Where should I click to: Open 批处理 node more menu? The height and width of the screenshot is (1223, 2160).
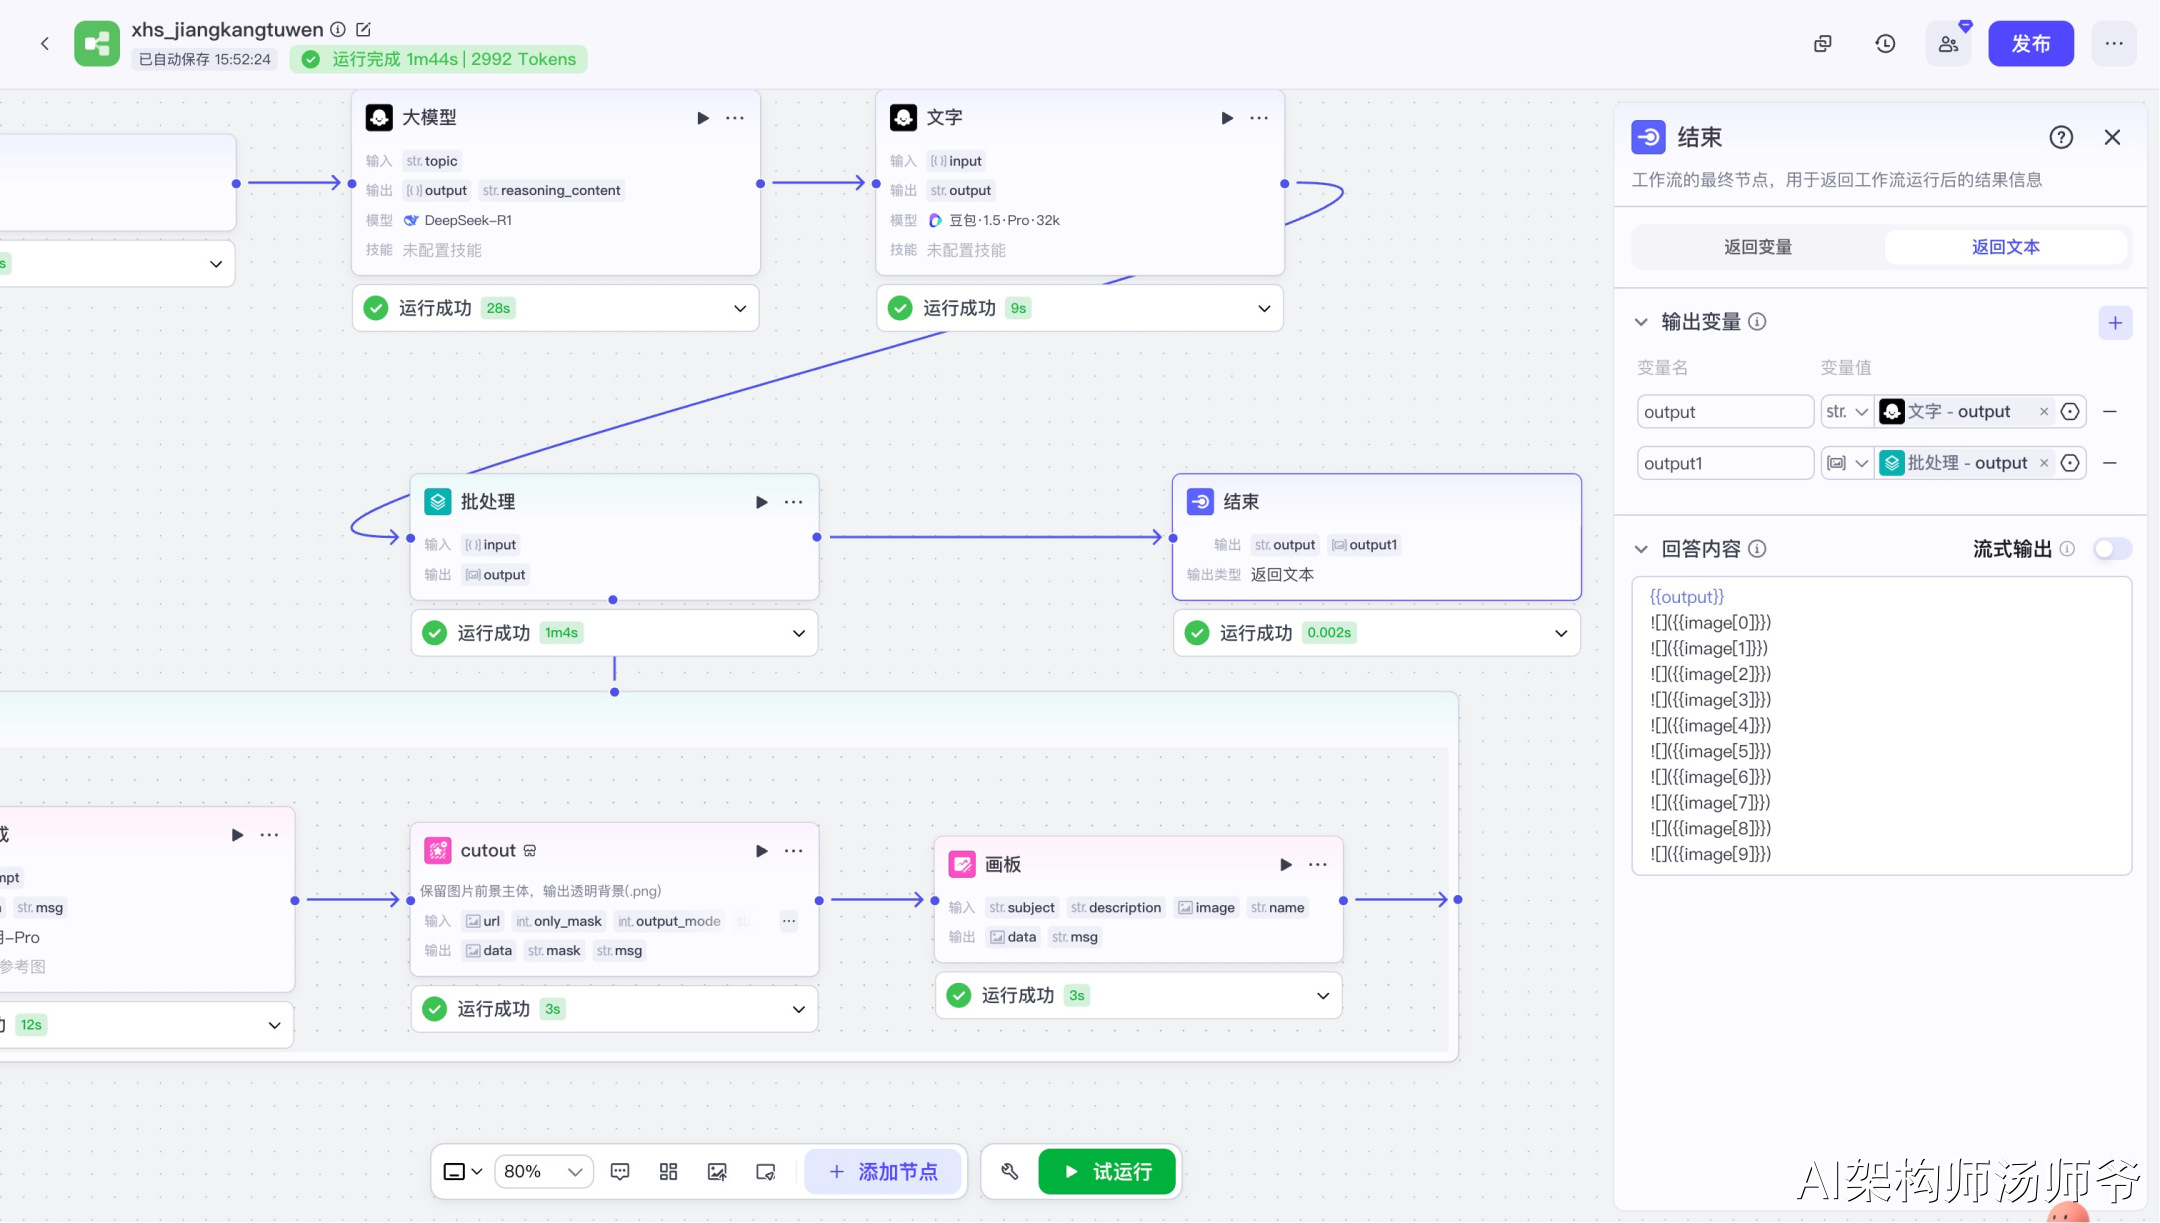tap(794, 502)
